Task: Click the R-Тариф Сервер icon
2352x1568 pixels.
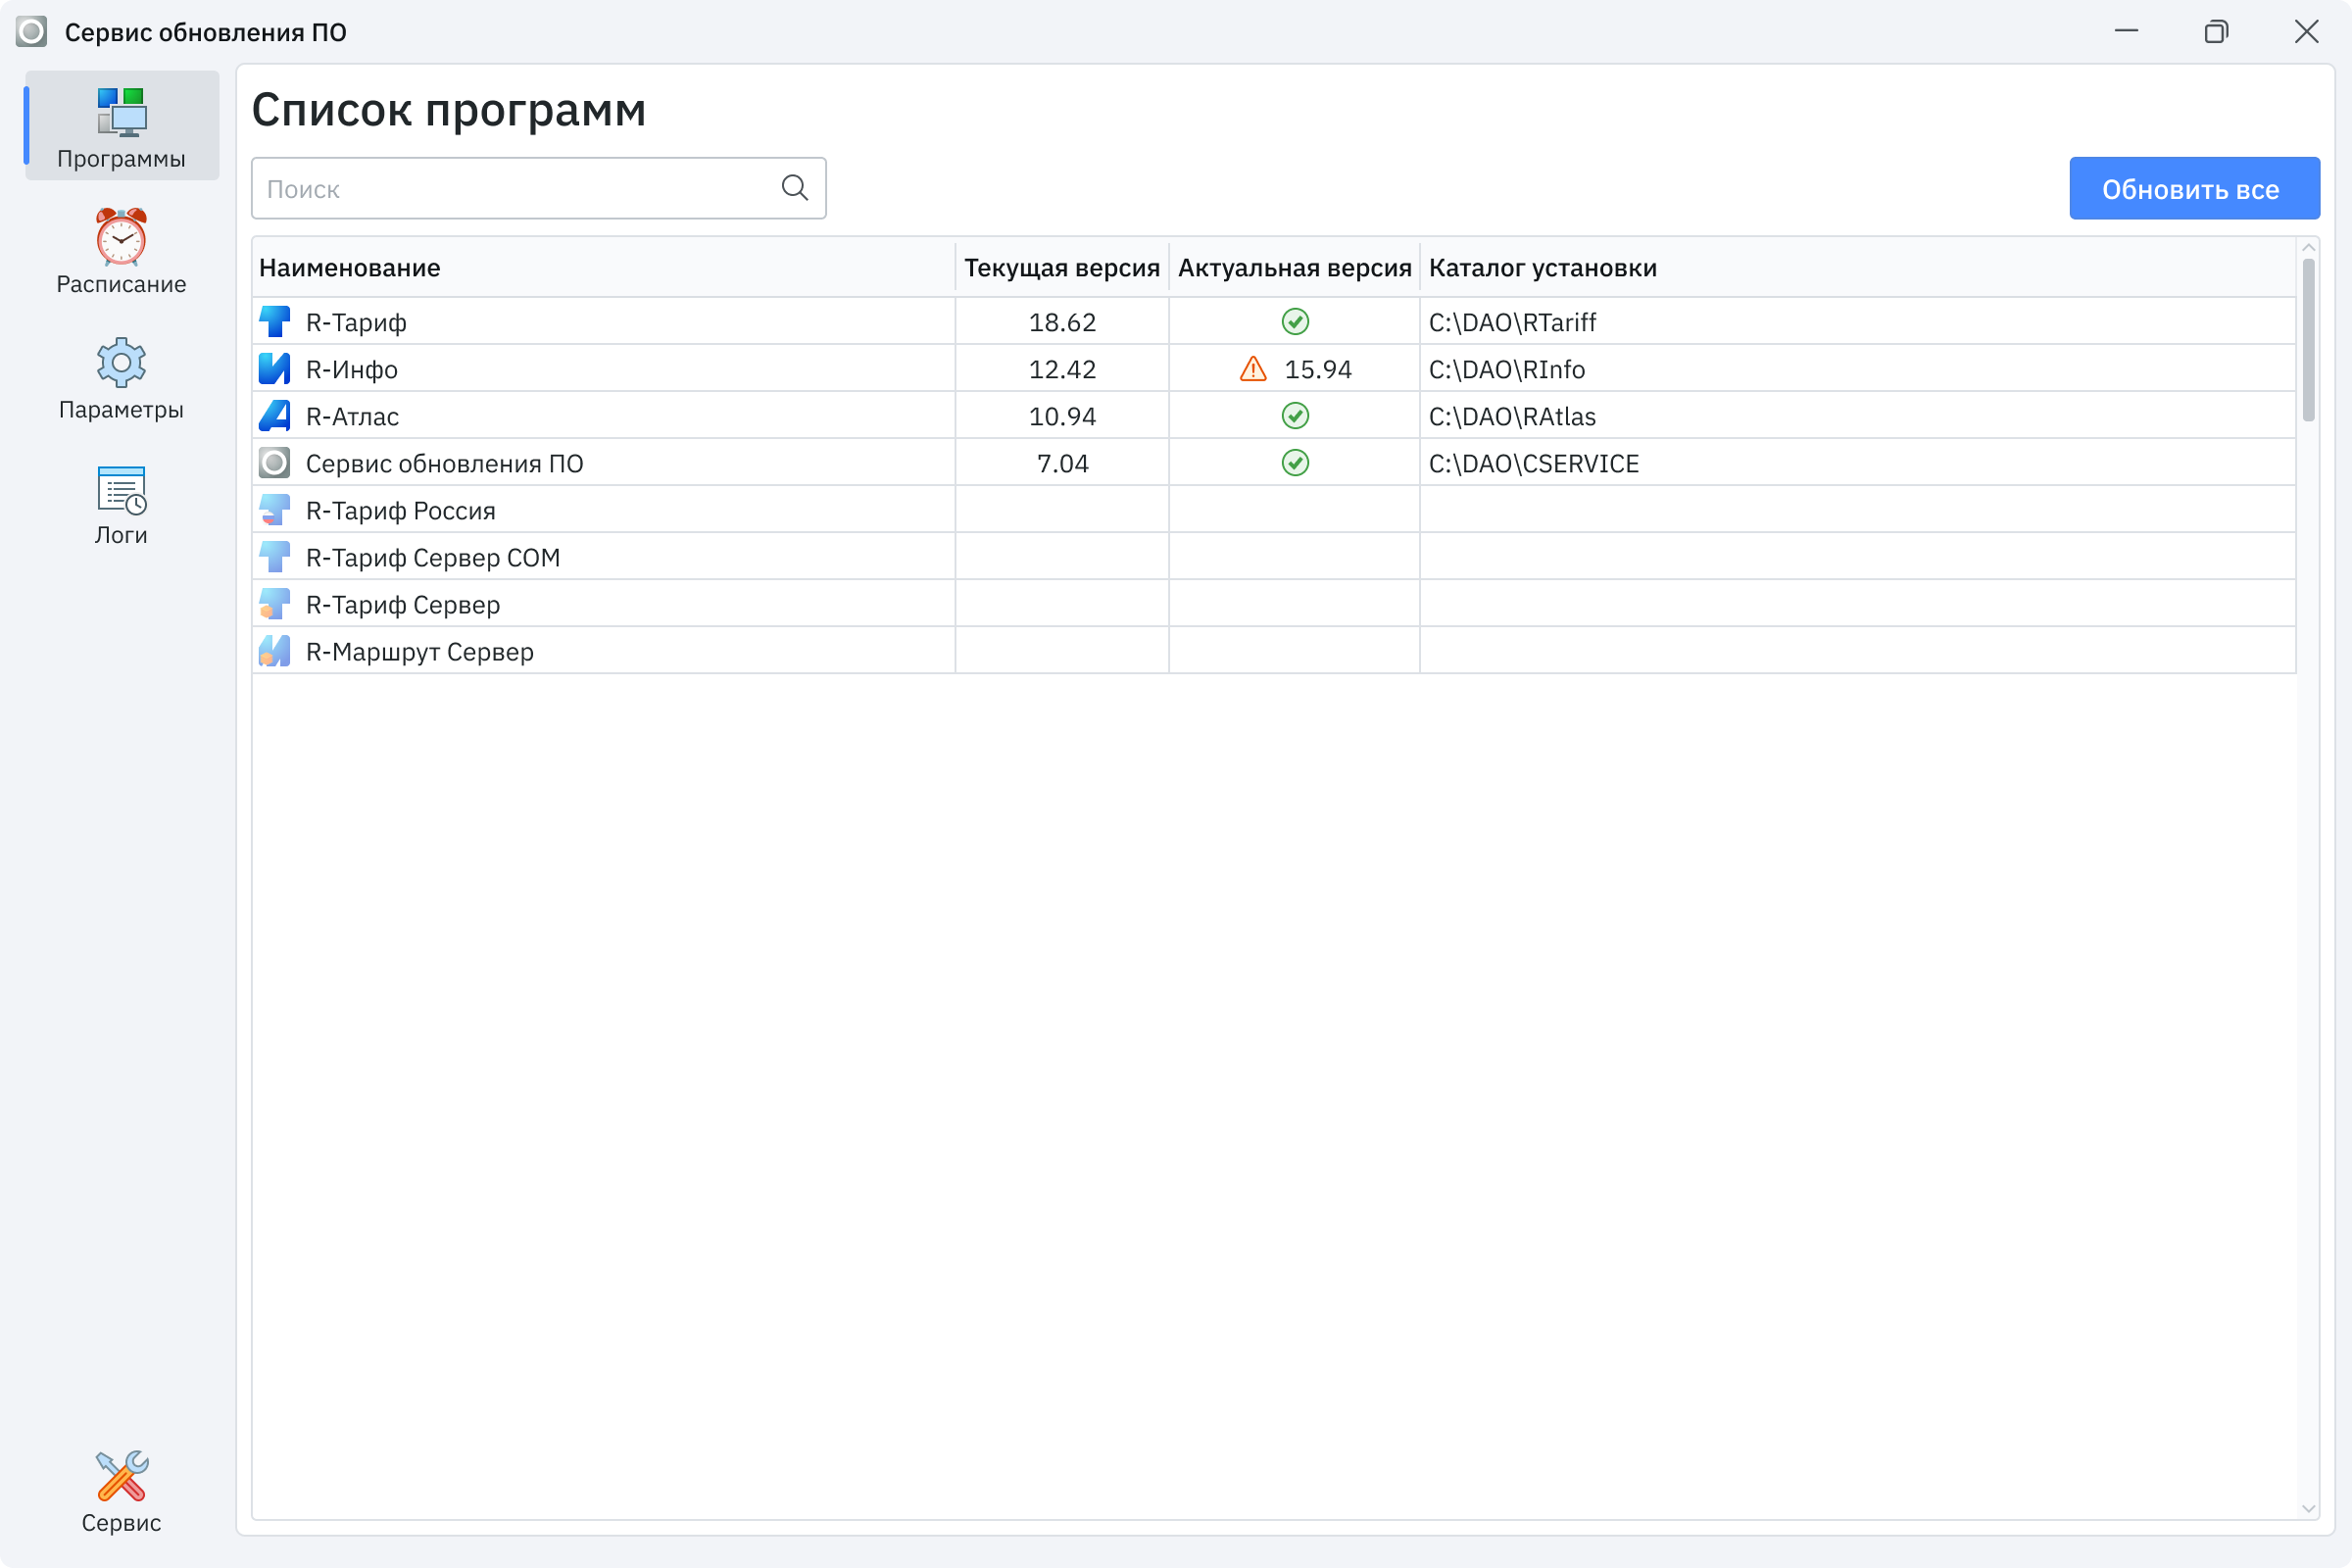Action: (274, 604)
